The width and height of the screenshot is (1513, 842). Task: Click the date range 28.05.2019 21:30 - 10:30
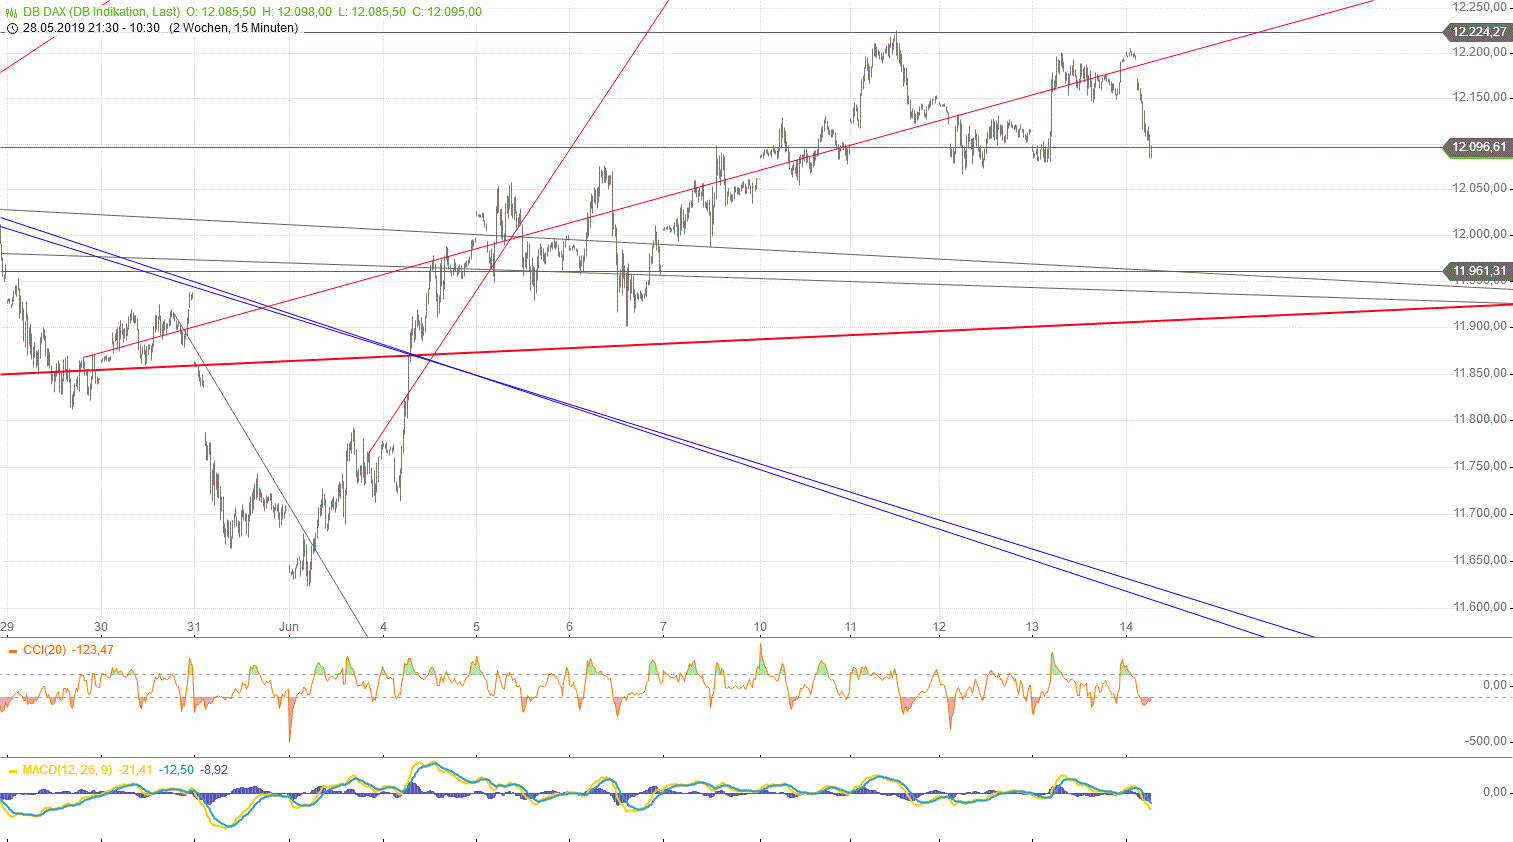(92, 28)
